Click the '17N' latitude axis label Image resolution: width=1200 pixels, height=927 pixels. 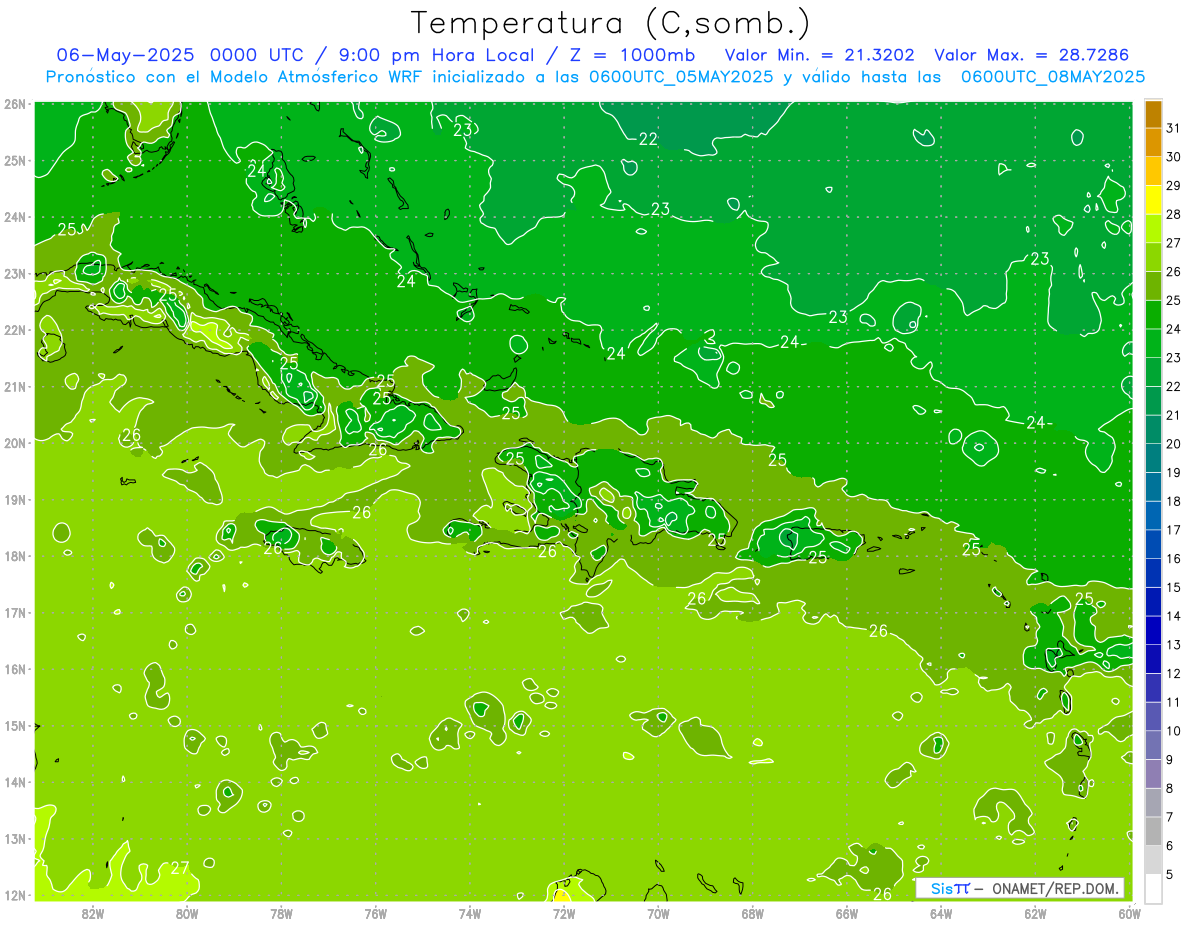click(15, 613)
